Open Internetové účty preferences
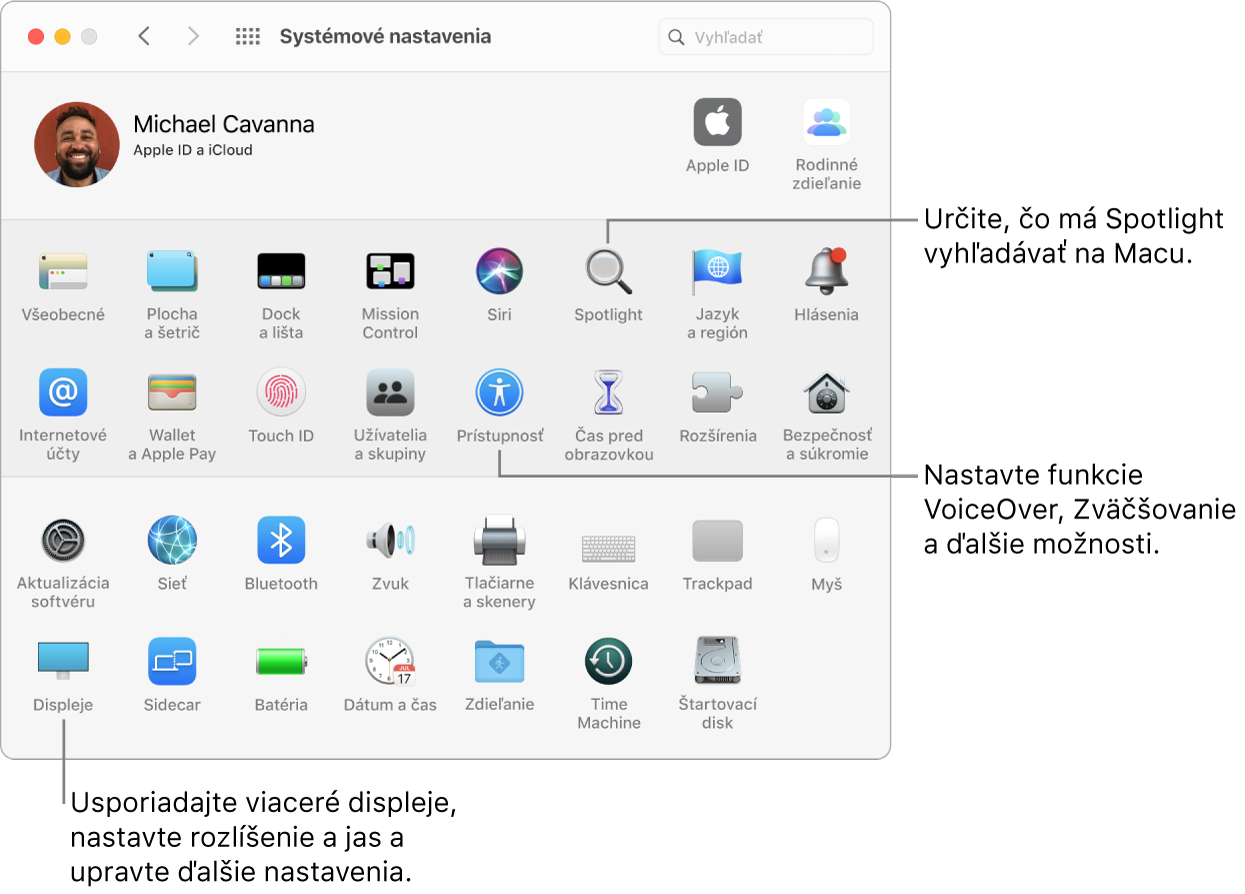Viewport: 1245px width, 894px height. pos(63,392)
